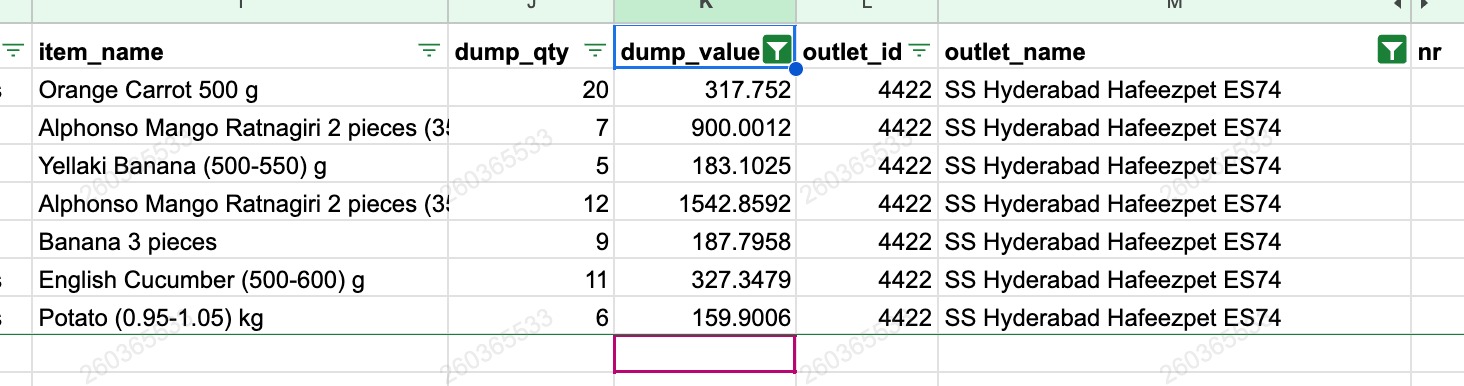The image size is (1464, 386).
Task: Click the Potato (0.95-1.05) kg cell
Action: point(240,318)
